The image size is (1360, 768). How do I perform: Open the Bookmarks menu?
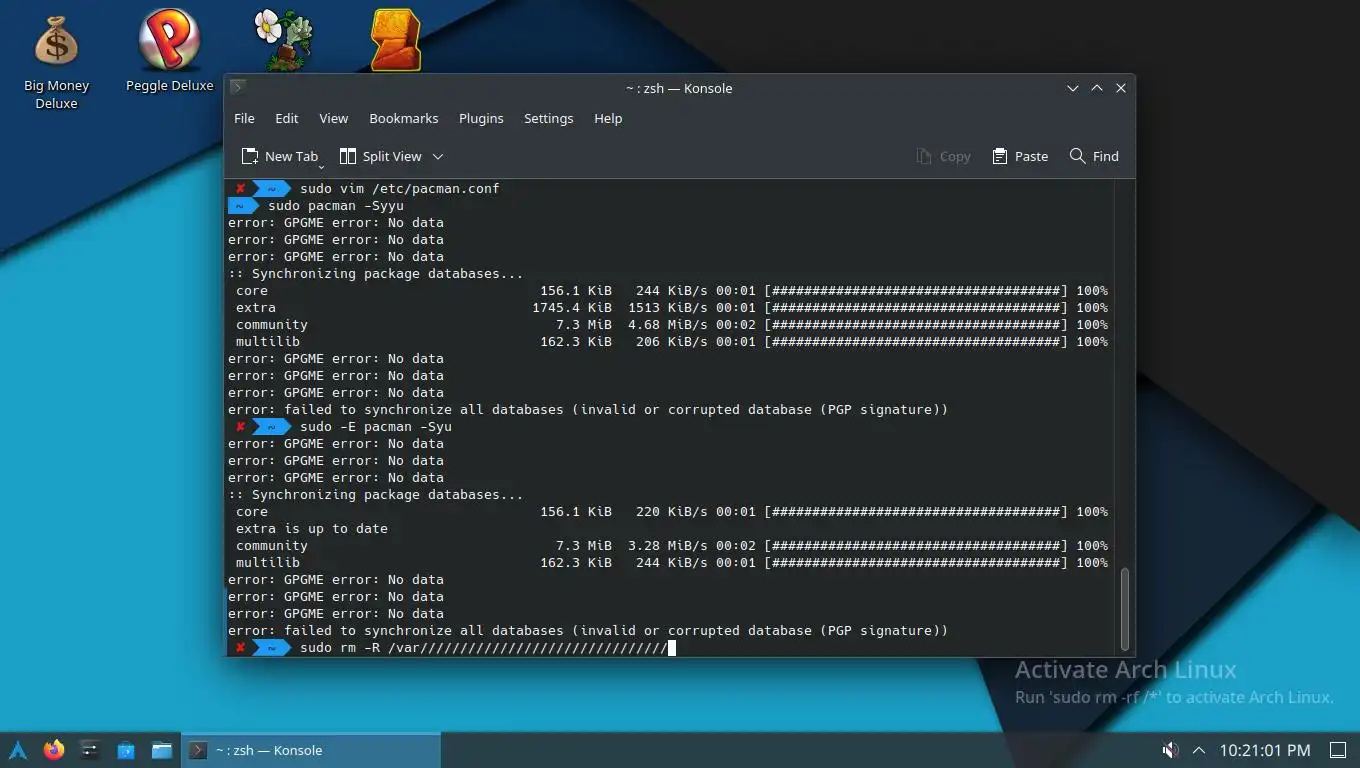click(404, 118)
